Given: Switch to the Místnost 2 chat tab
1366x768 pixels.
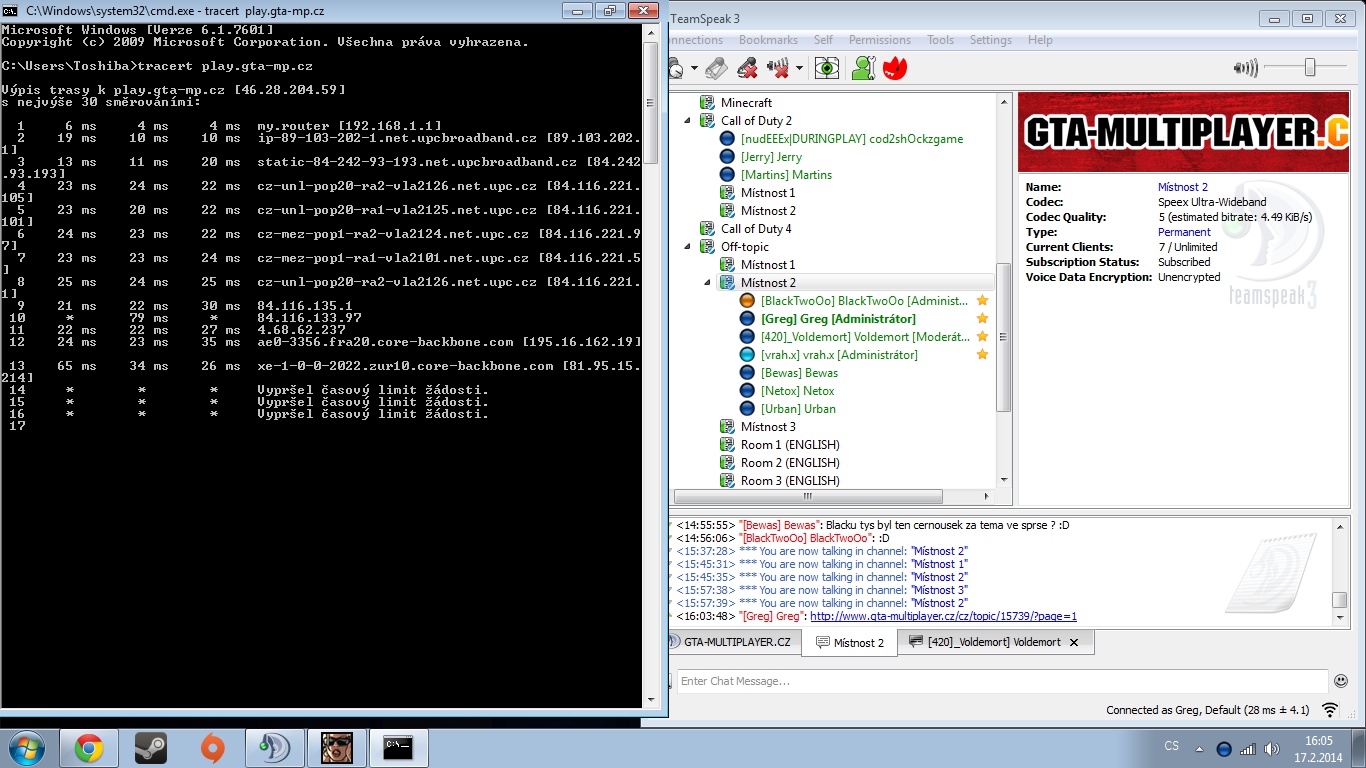Looking at the screenshot, I should click(x=850, y=642).
